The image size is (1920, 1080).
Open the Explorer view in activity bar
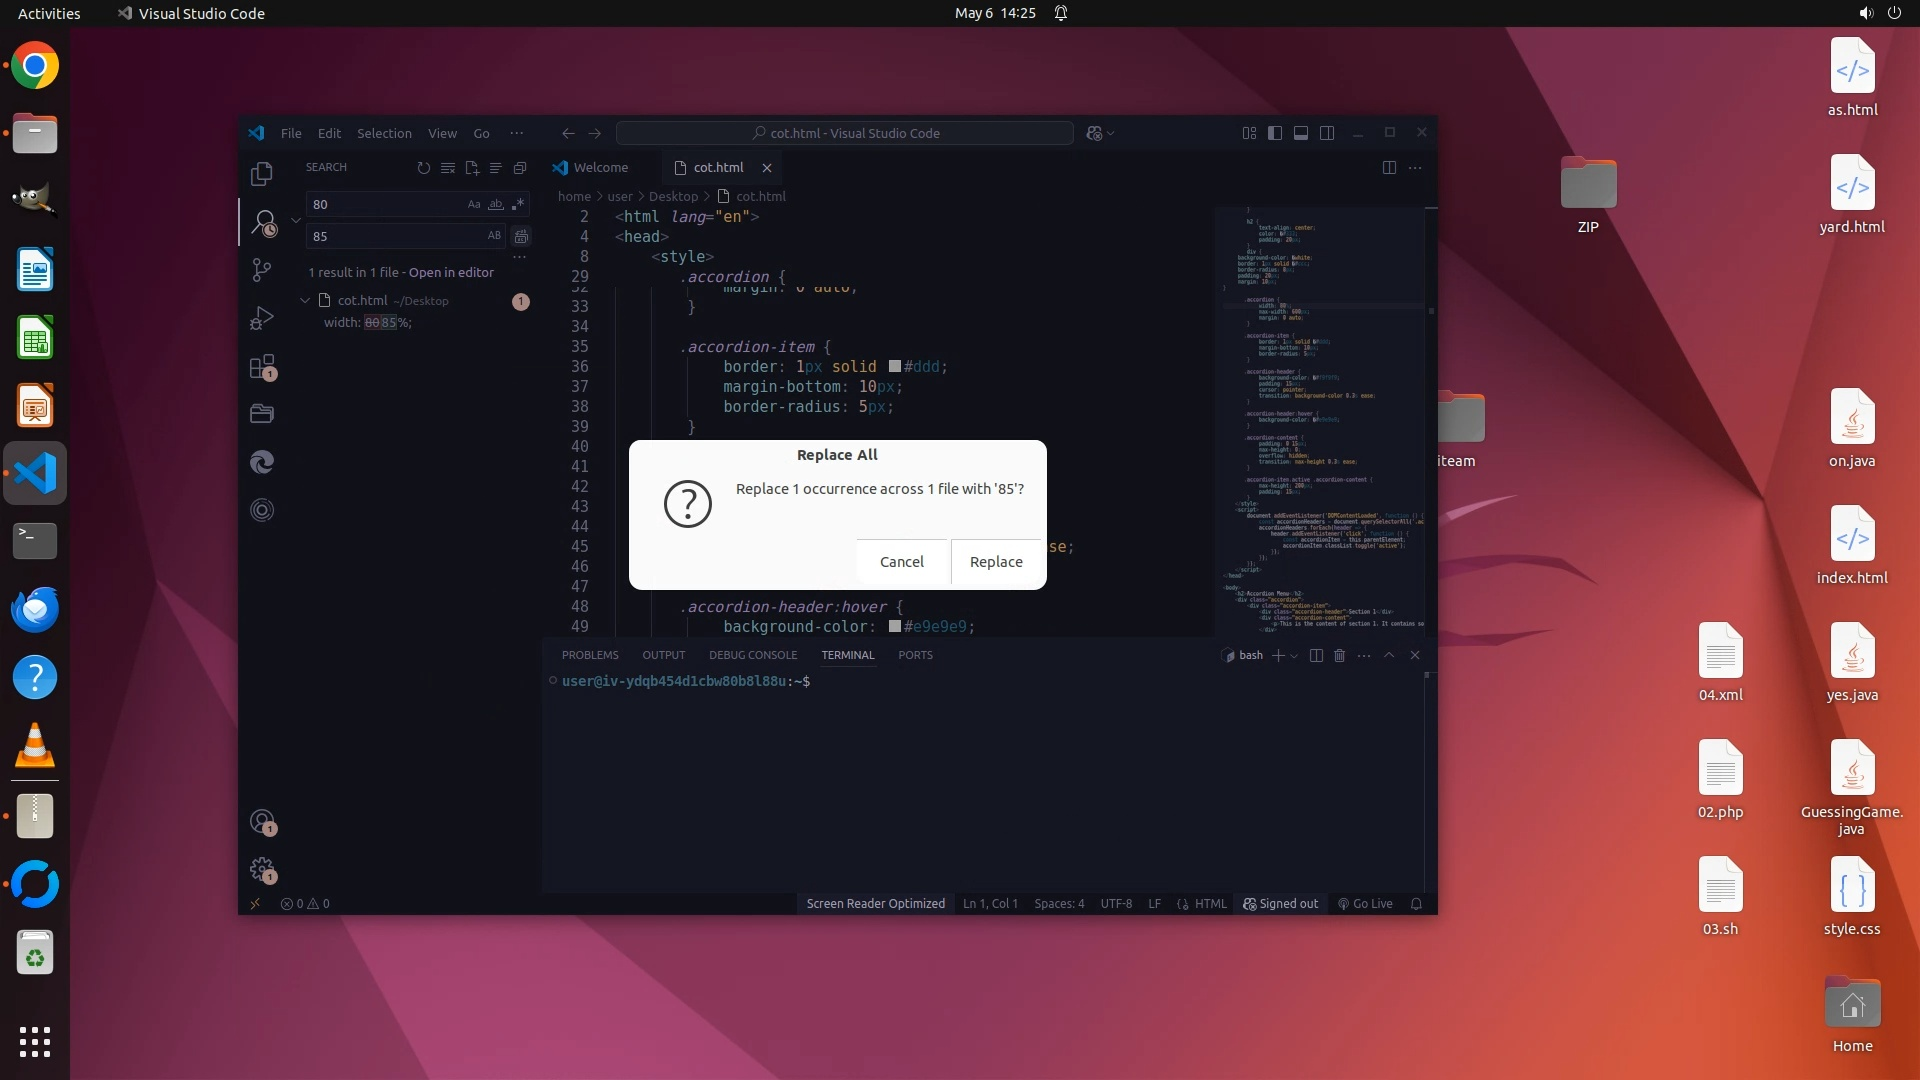tap(262, 174)
